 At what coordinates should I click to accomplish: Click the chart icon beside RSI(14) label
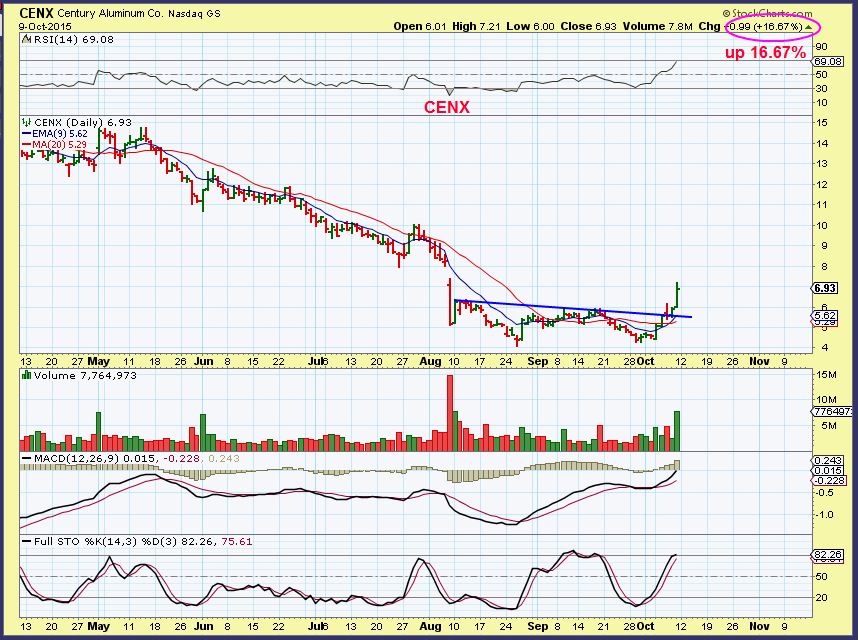pos(25,39)
